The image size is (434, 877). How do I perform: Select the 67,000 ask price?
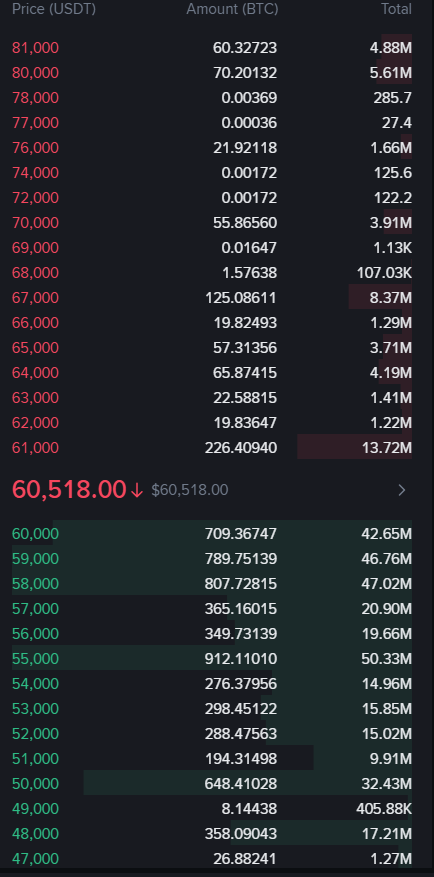(x=35, y=298)
